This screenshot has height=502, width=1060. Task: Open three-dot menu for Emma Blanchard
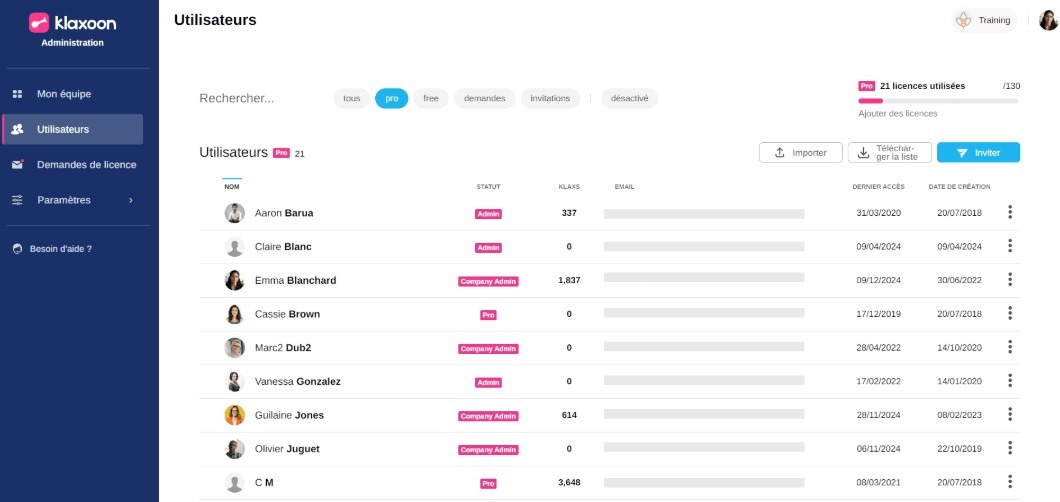click(1010, 280)
